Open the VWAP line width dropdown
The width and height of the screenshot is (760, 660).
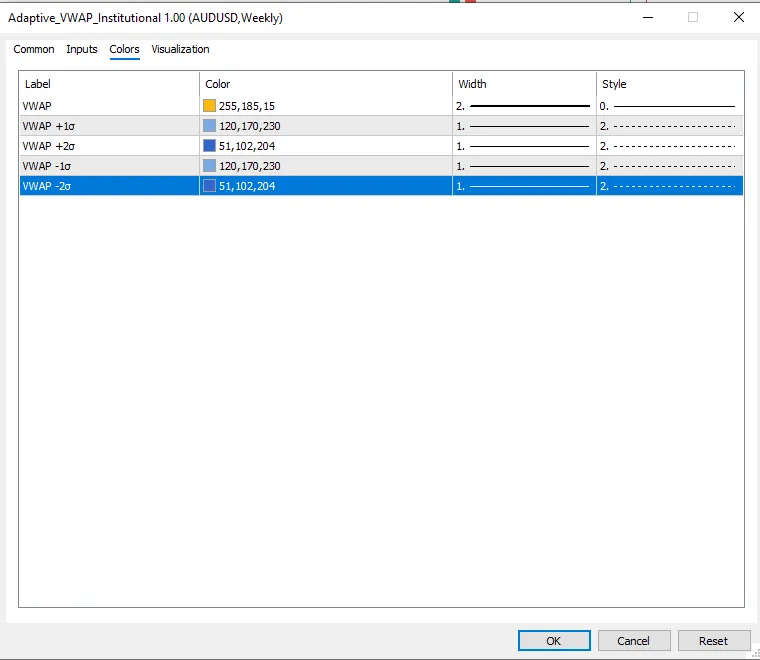(523, 105)
